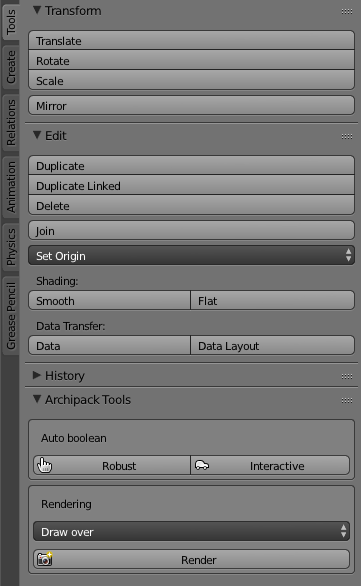
Task: Click the Edit panel grip dots
Action: coord(347,136)
